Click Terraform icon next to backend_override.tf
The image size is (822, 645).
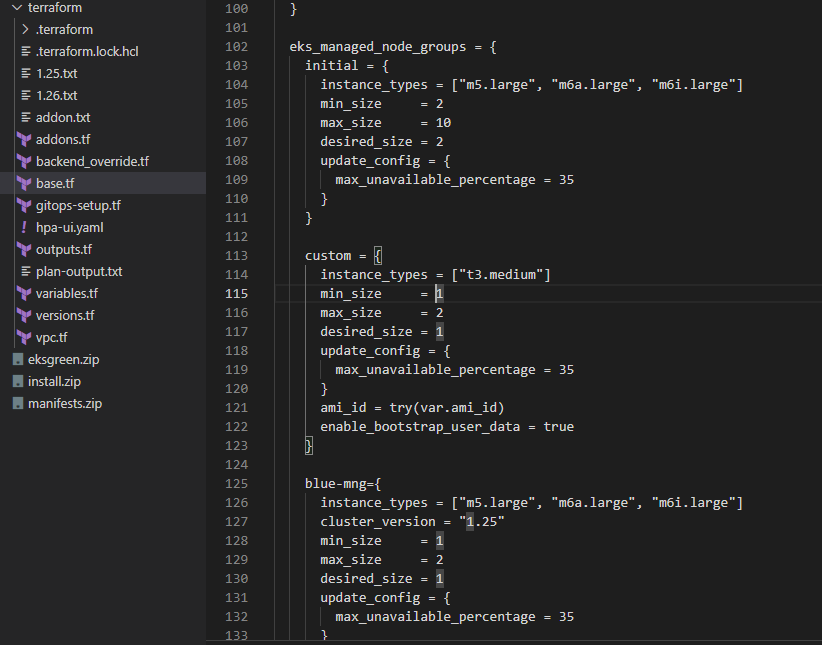click(24, 162)
